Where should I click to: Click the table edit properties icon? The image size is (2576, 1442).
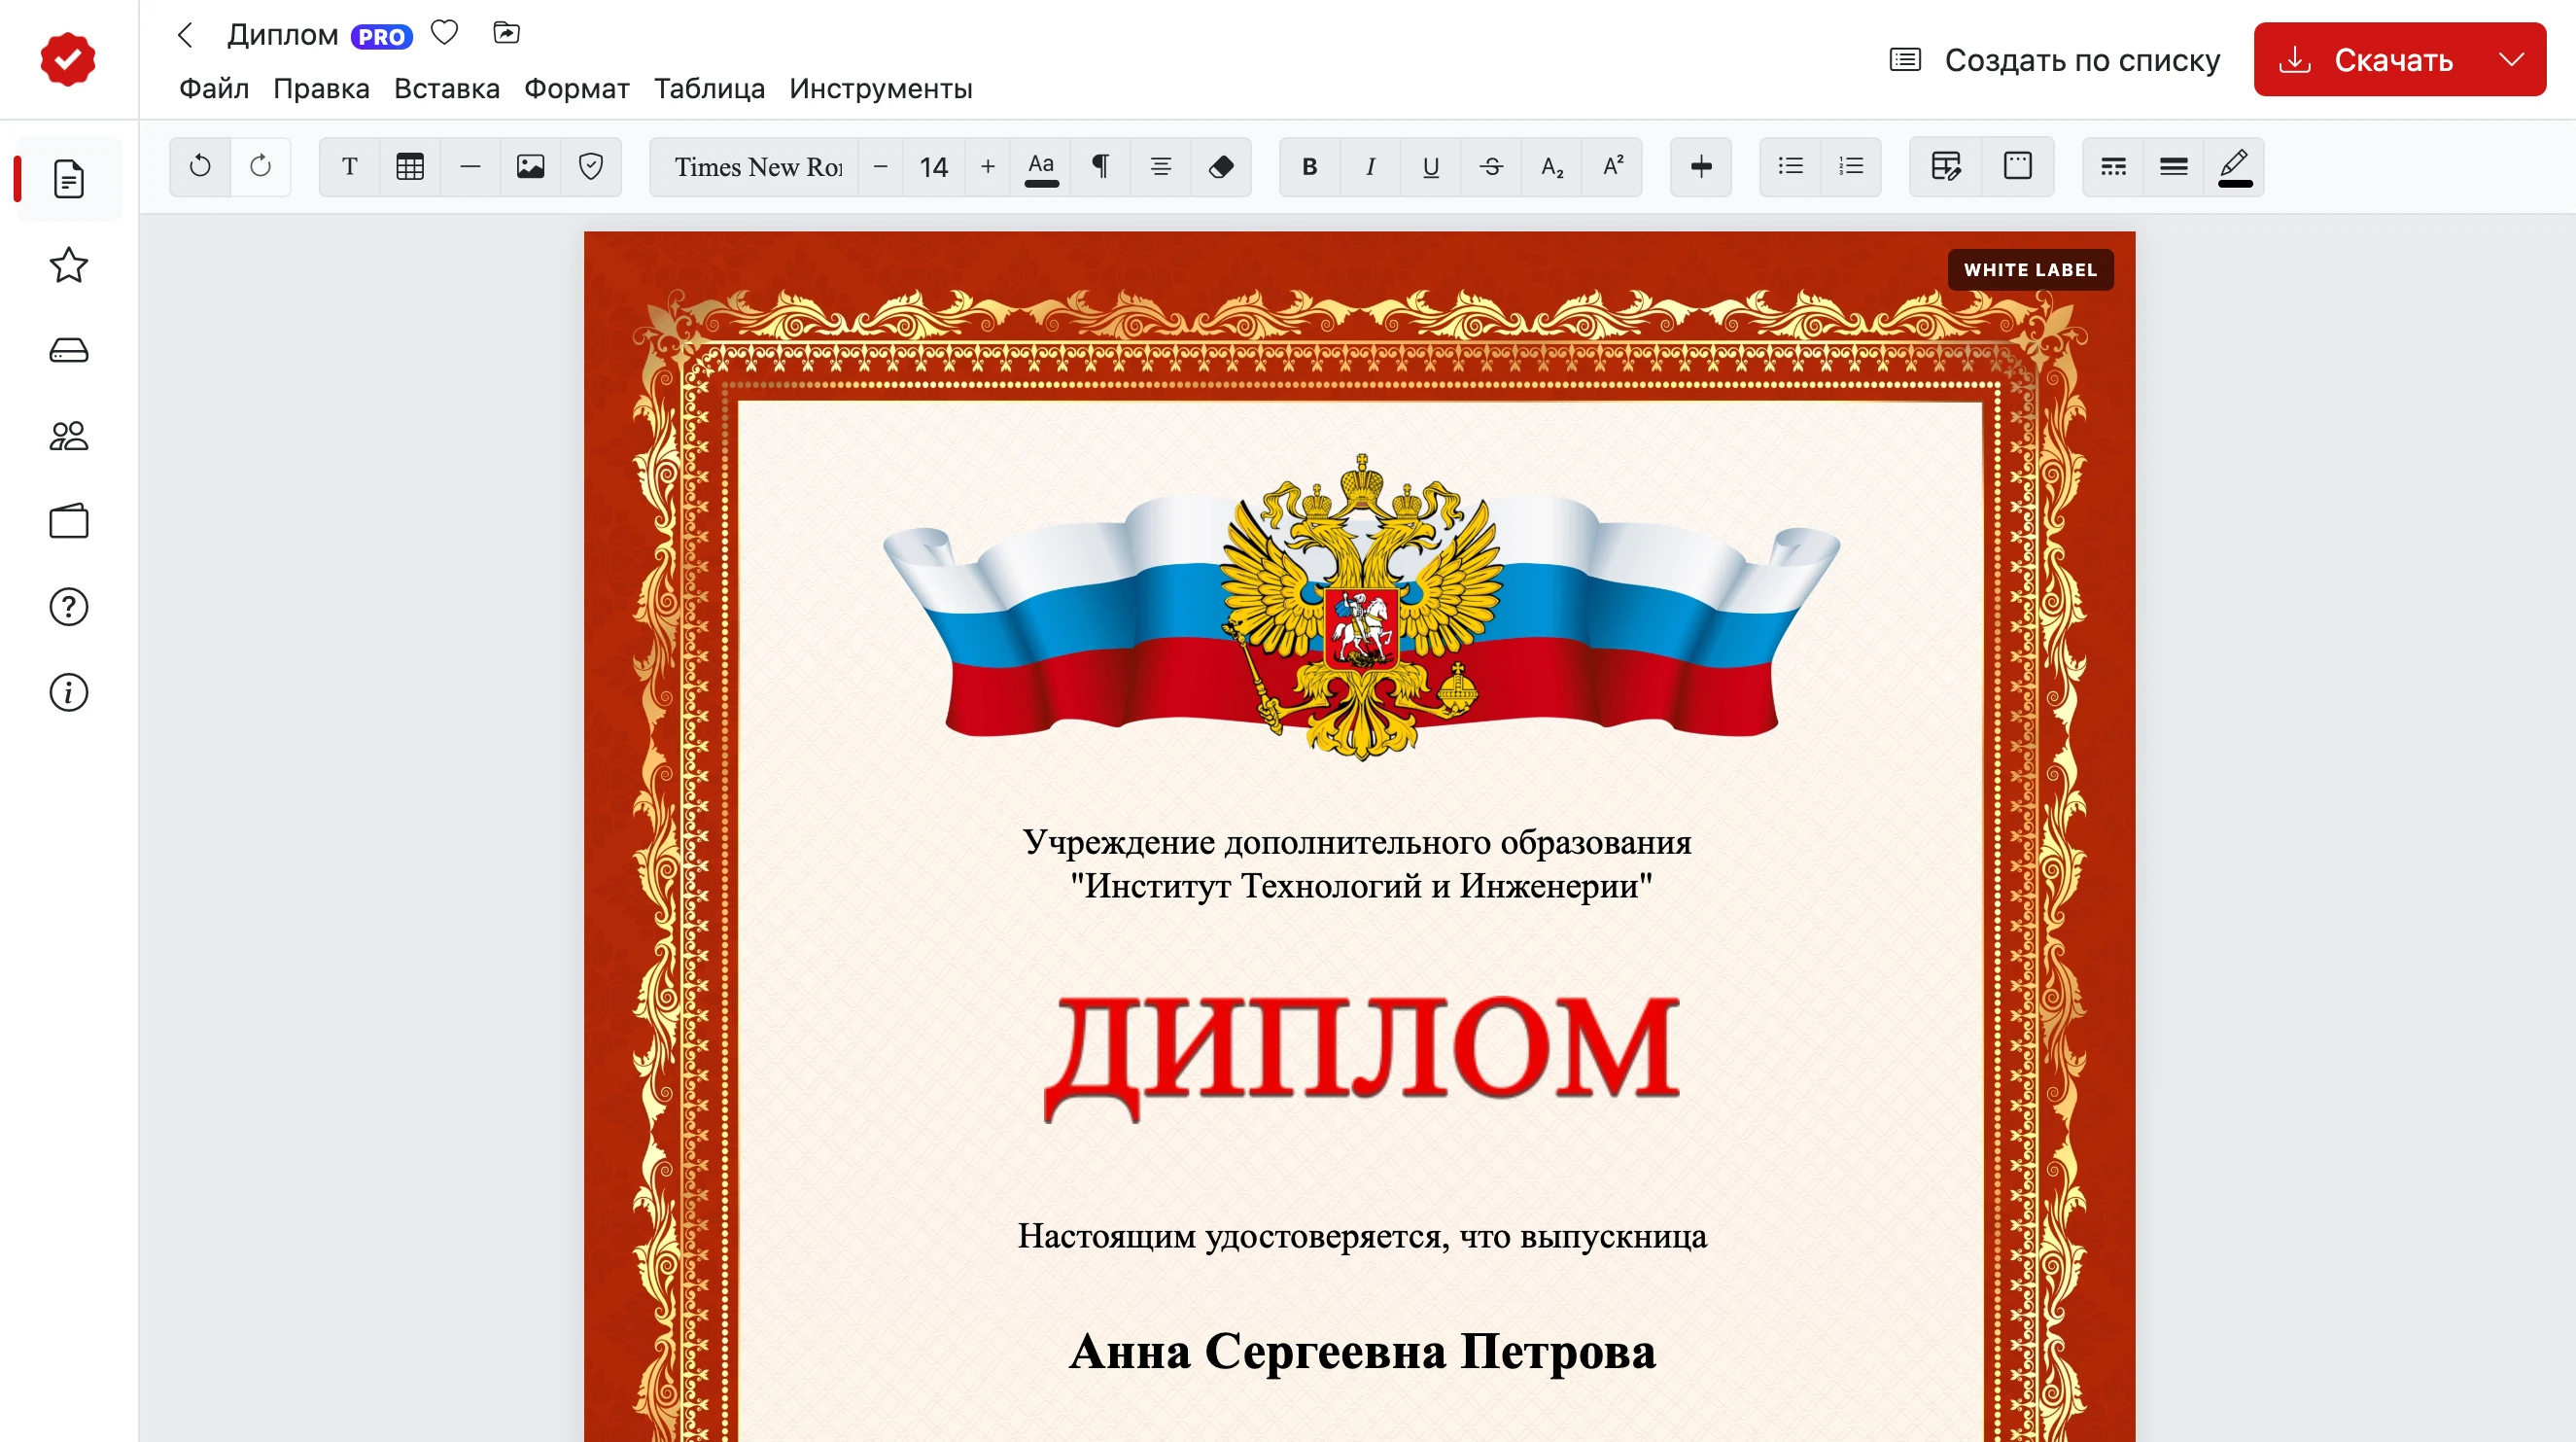[x=1946, y=166]
